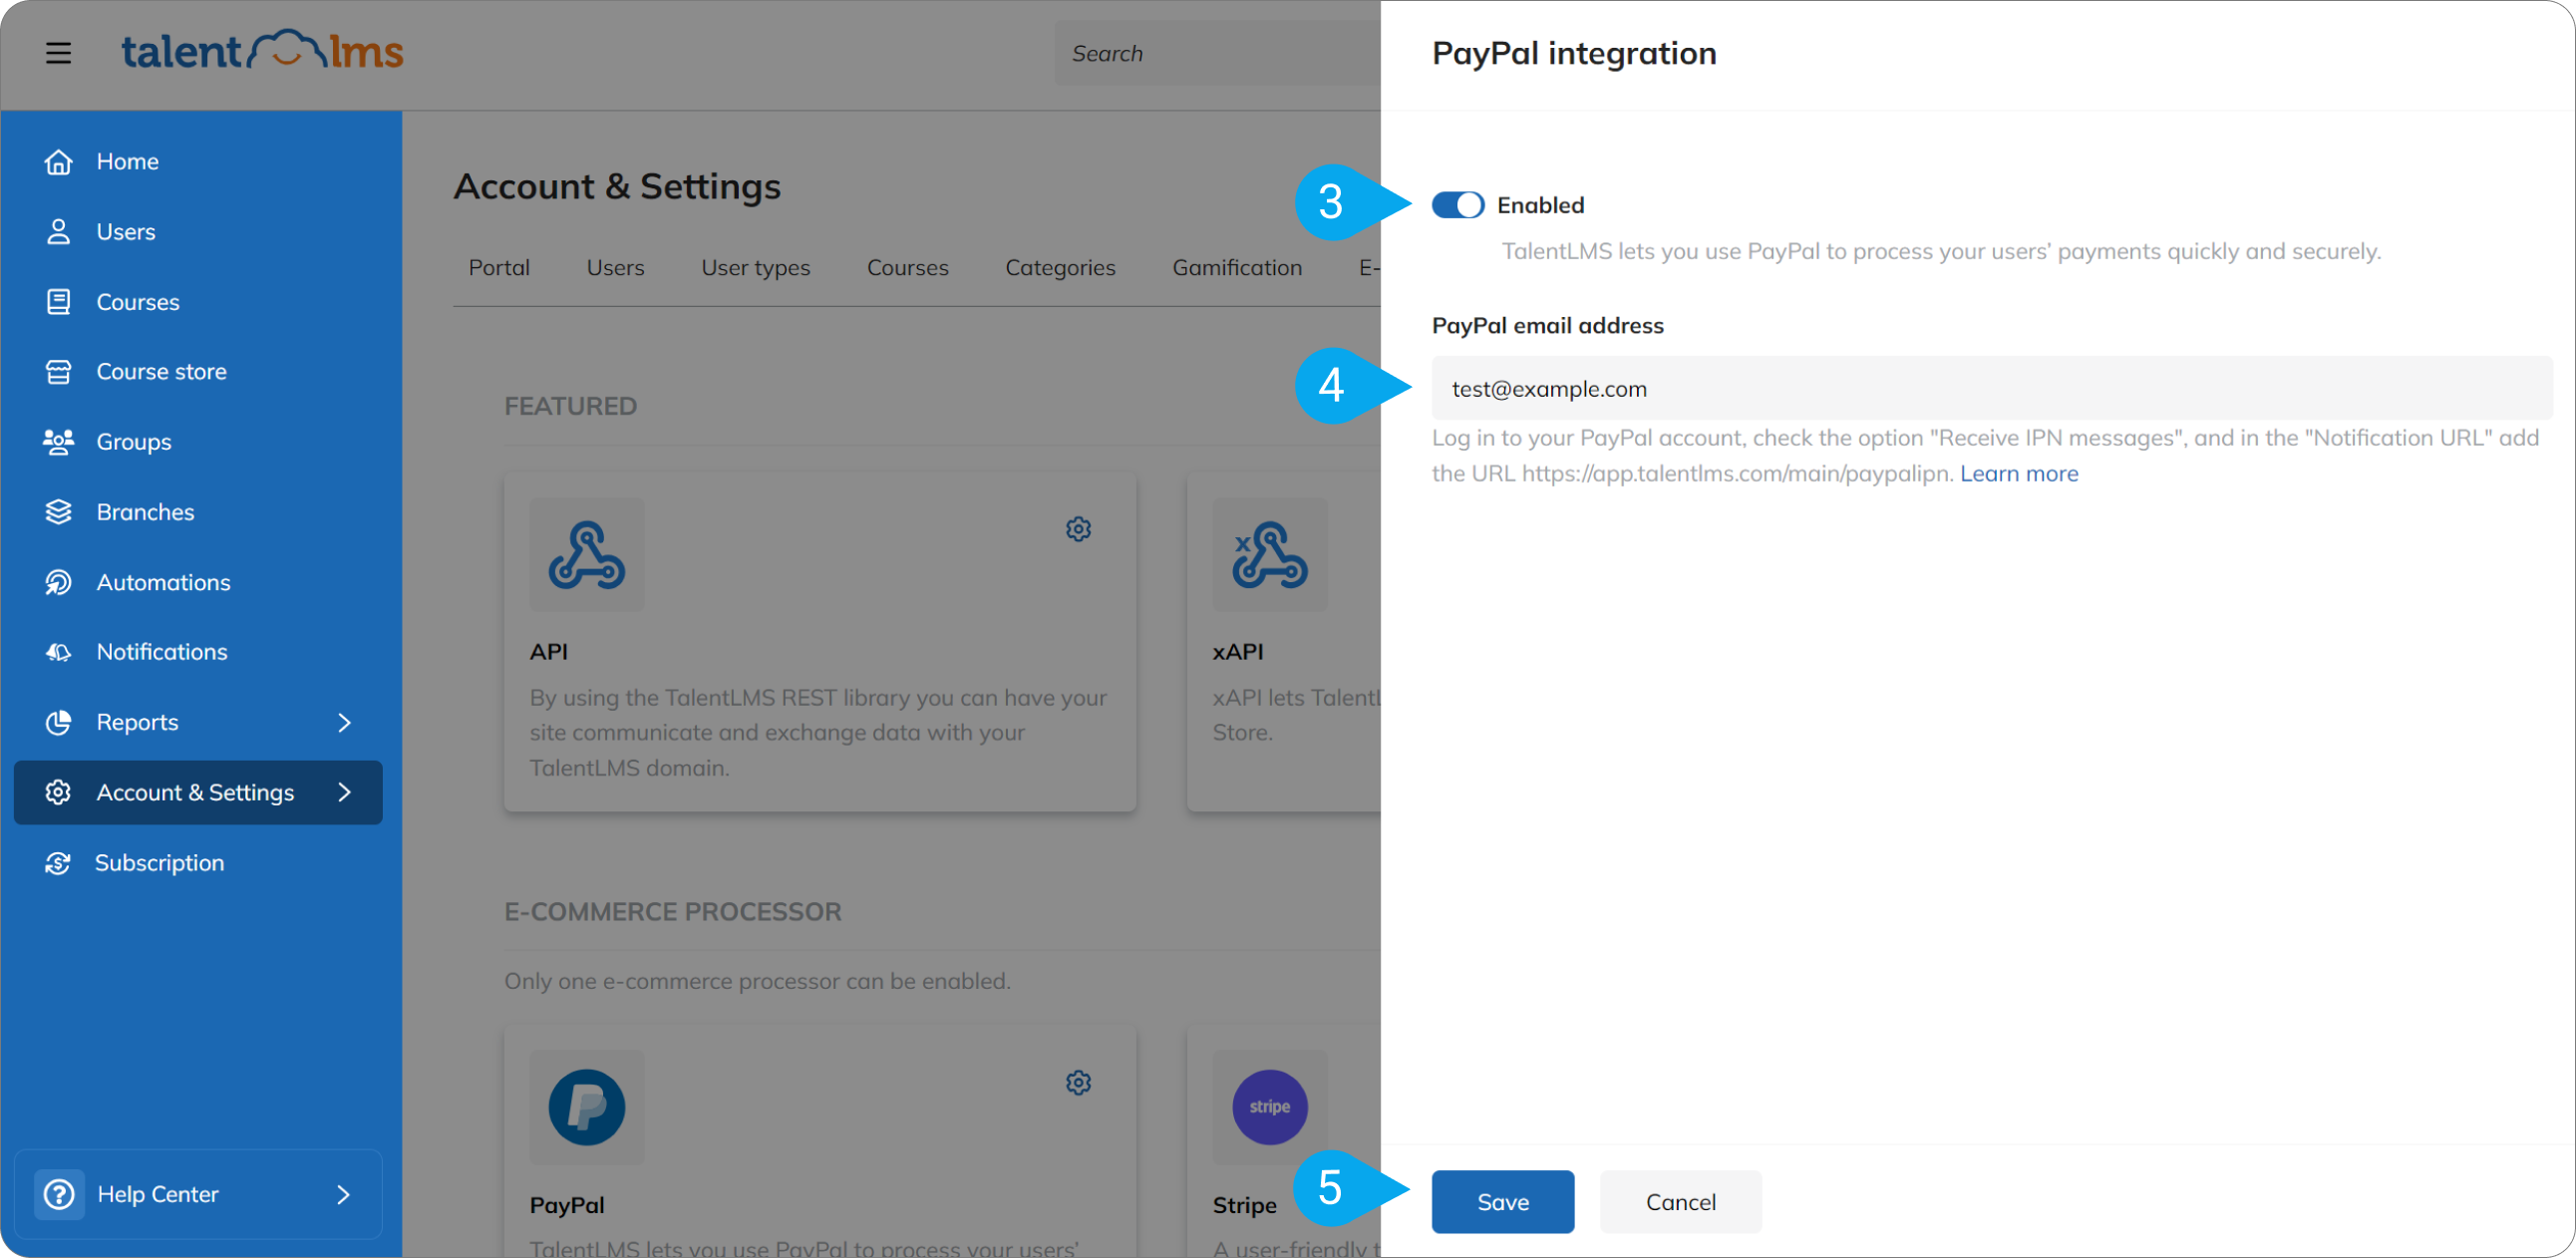This screenshot has height=1258, width=2576.
Task: Click the Account & Settings gear icon
Action: (58, 792)
